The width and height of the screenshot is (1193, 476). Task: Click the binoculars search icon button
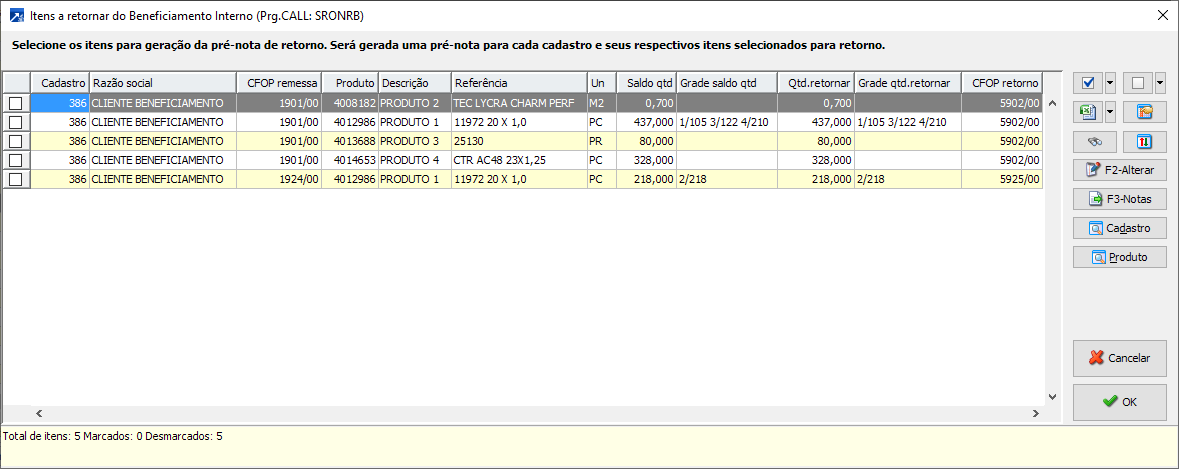coord(1094,142)
